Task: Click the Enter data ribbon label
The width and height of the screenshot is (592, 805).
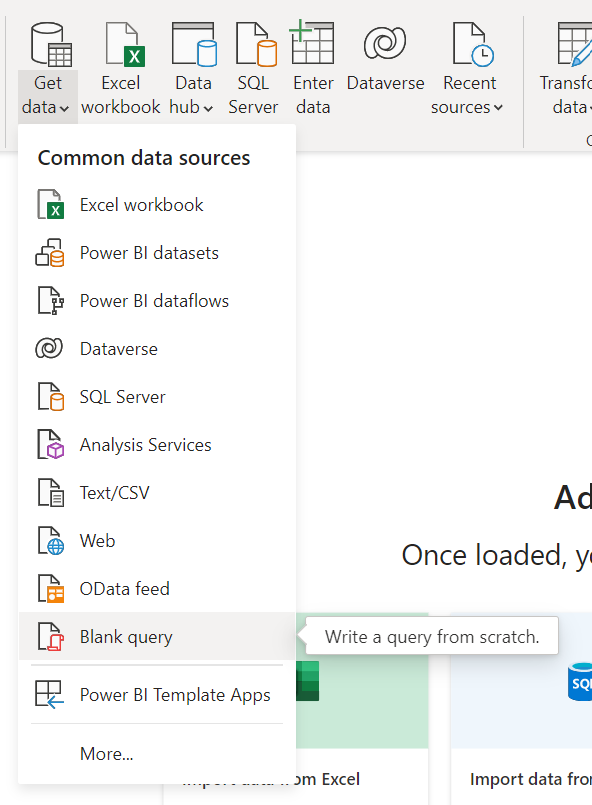Action: coord(313,95)
